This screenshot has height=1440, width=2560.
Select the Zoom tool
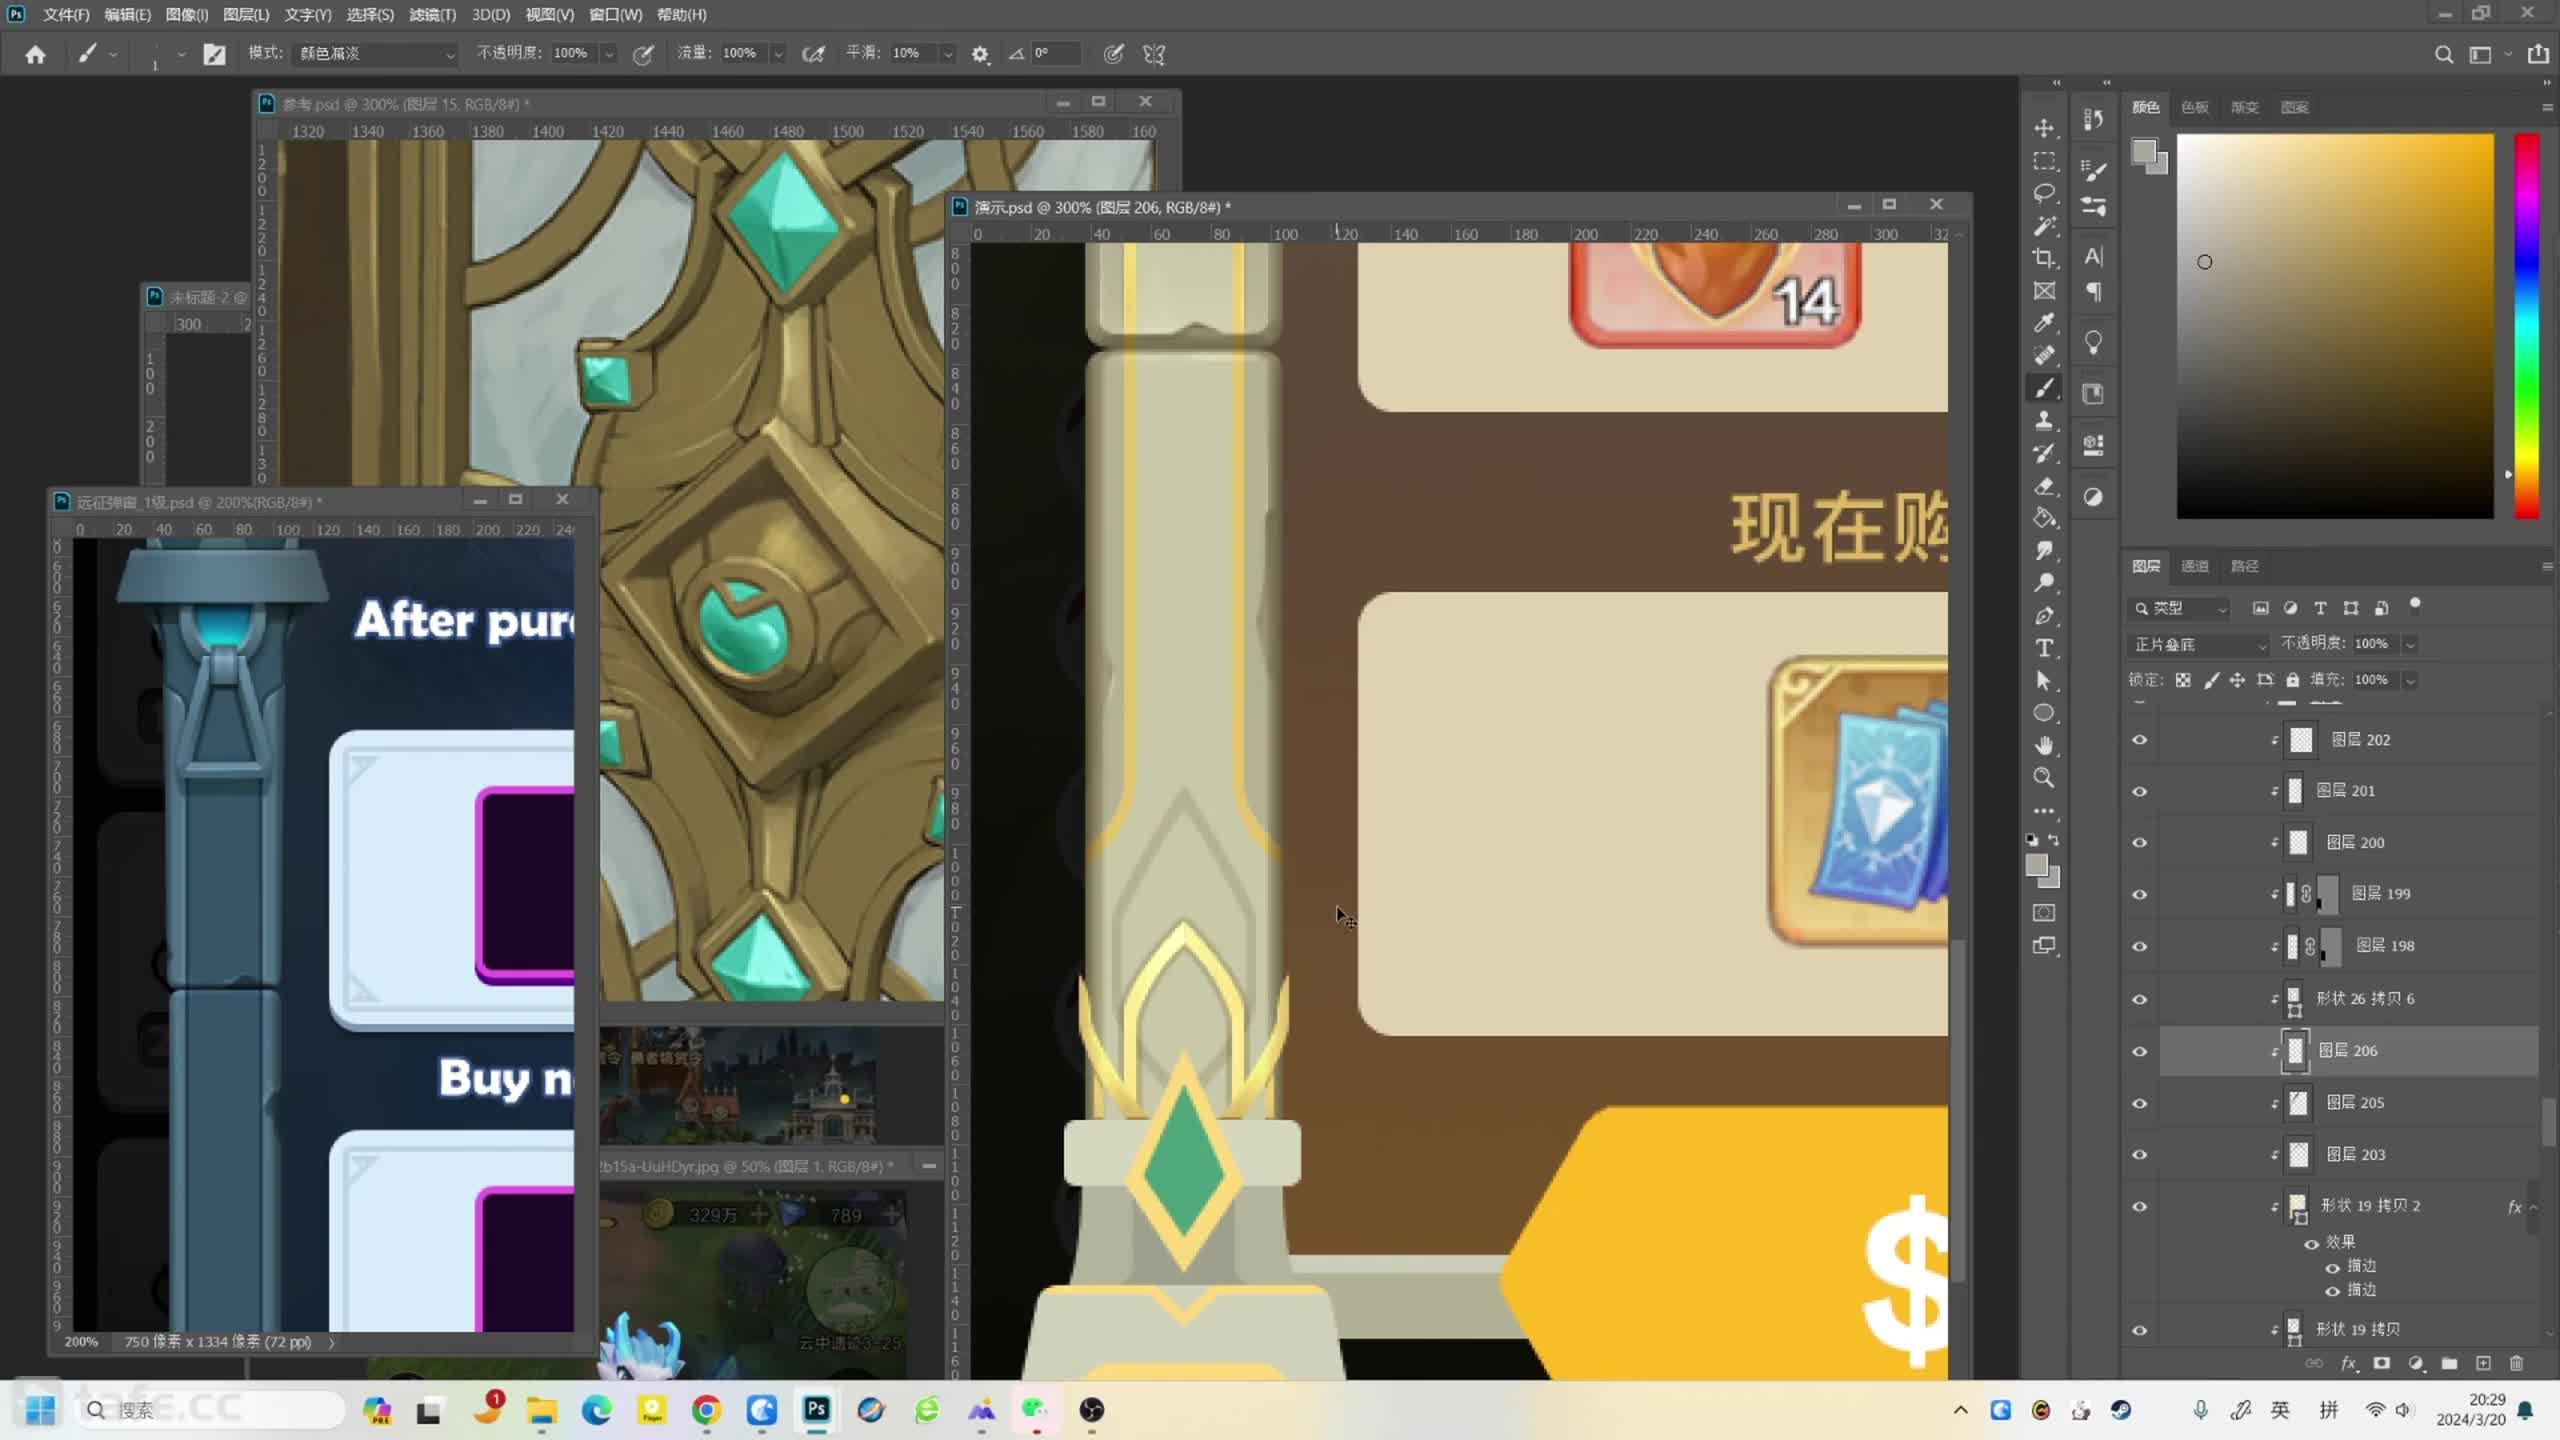(2044, 778)
